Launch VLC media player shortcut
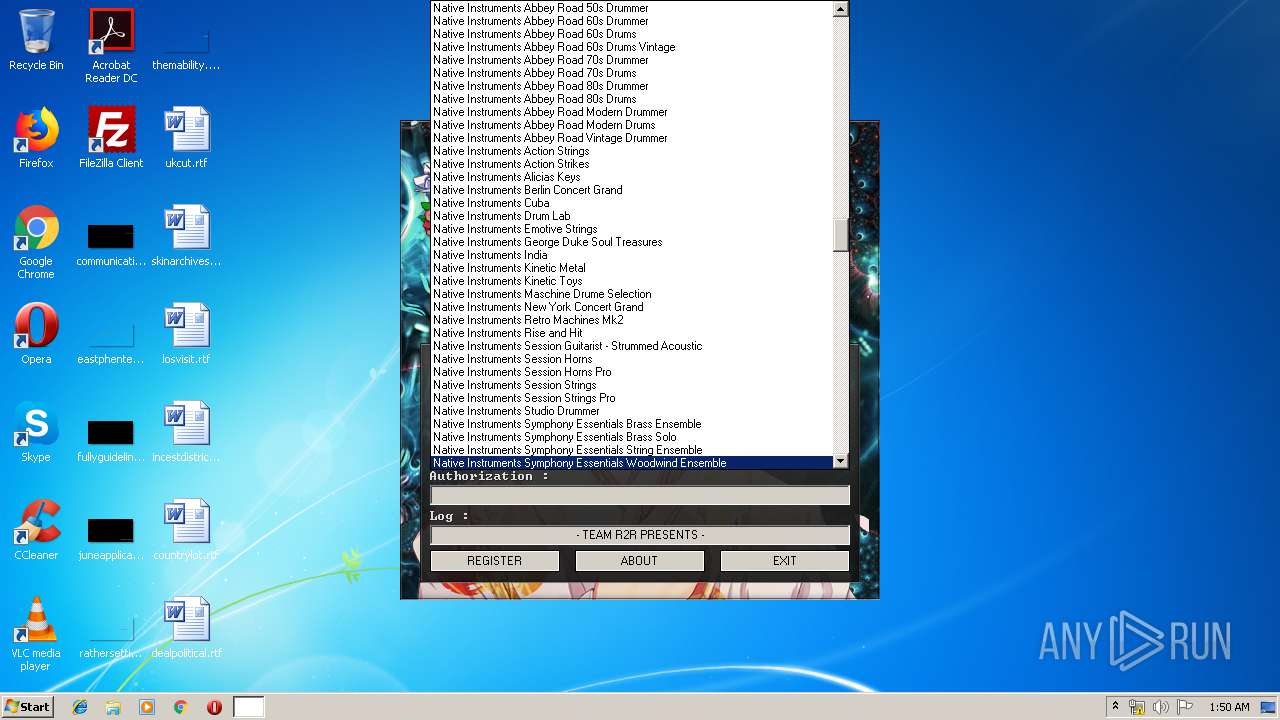 (36, 634)
